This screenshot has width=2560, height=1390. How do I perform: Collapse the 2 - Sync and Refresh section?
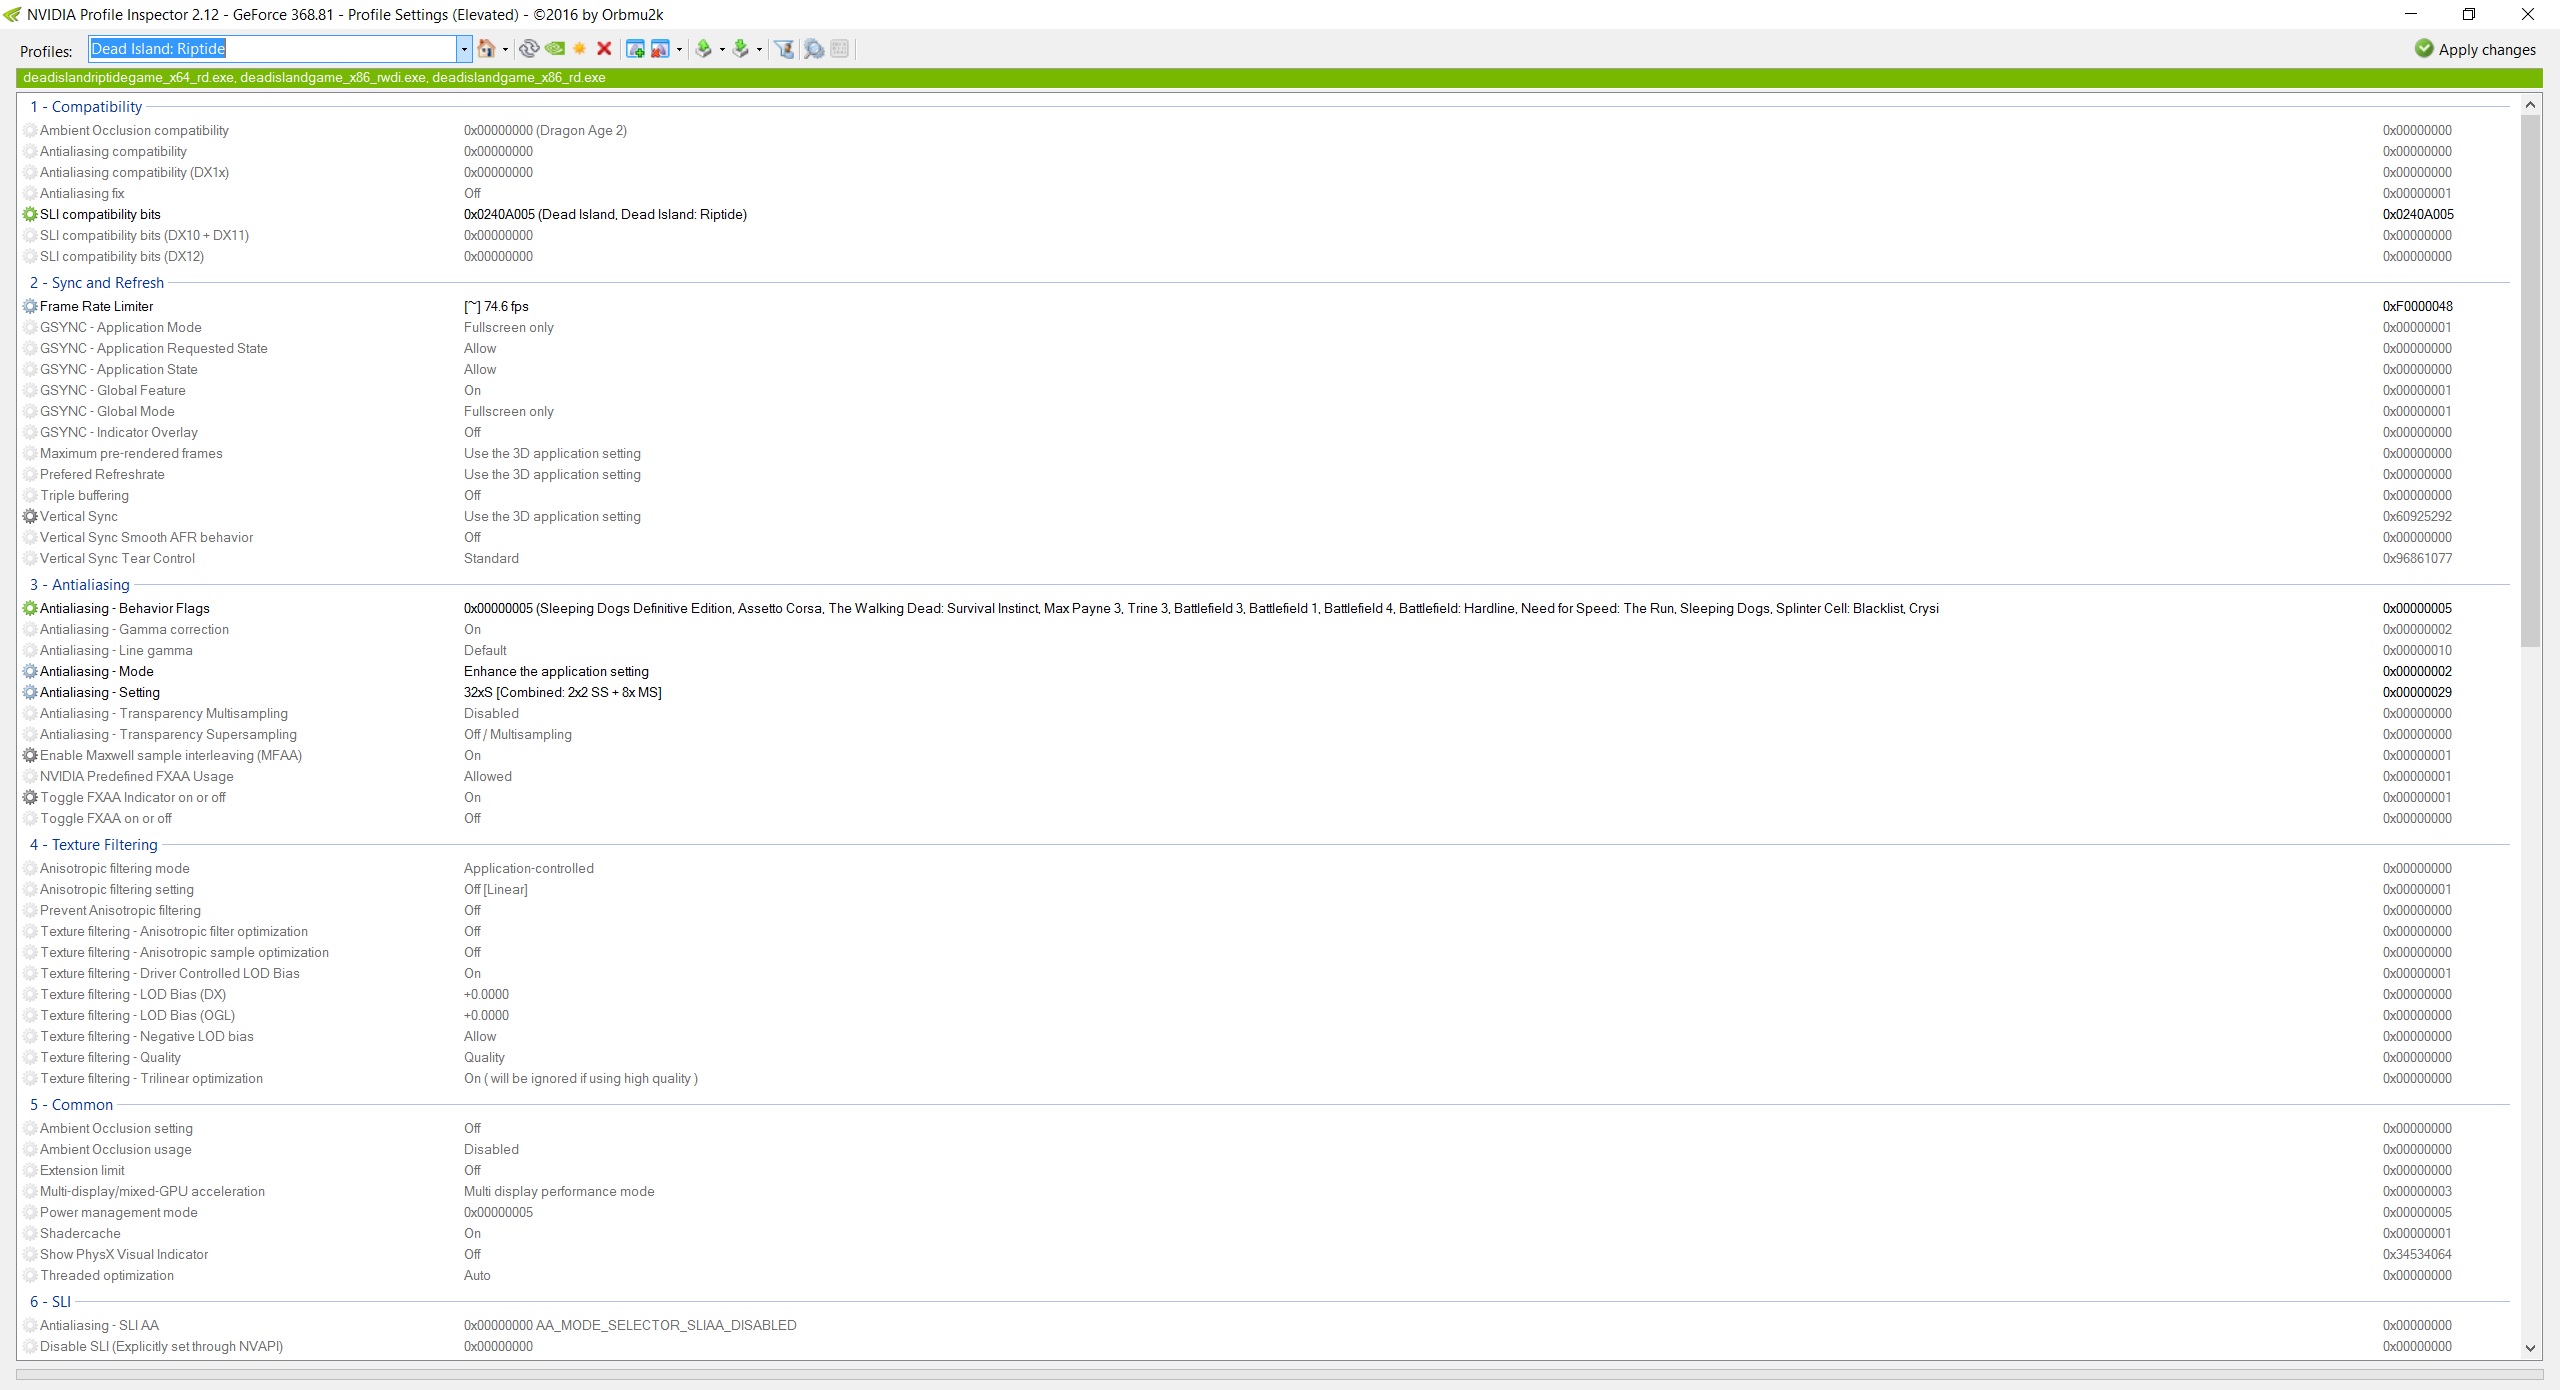(x=97, y=283)
